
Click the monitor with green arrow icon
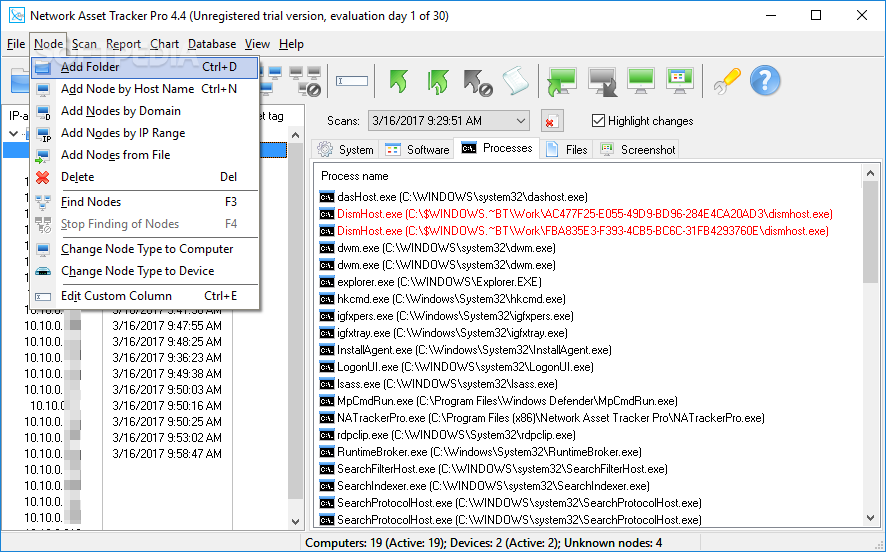coord(561,81)
